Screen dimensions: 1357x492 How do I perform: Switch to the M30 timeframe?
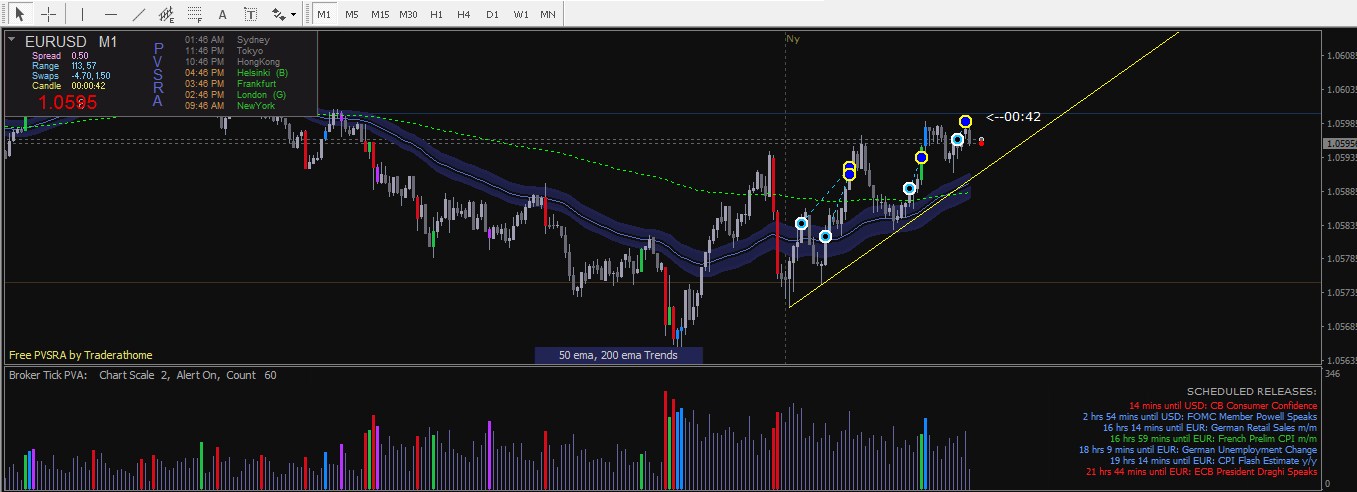[408, 15]
